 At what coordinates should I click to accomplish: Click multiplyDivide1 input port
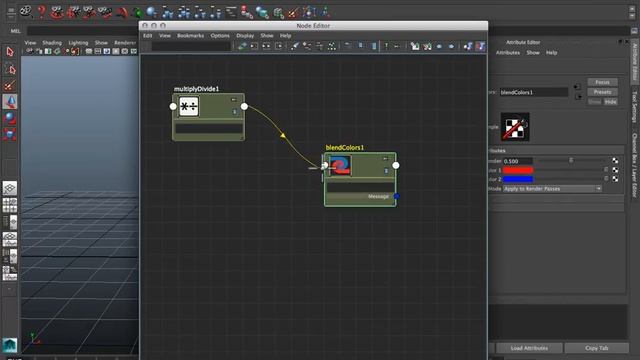click(173, 106)
